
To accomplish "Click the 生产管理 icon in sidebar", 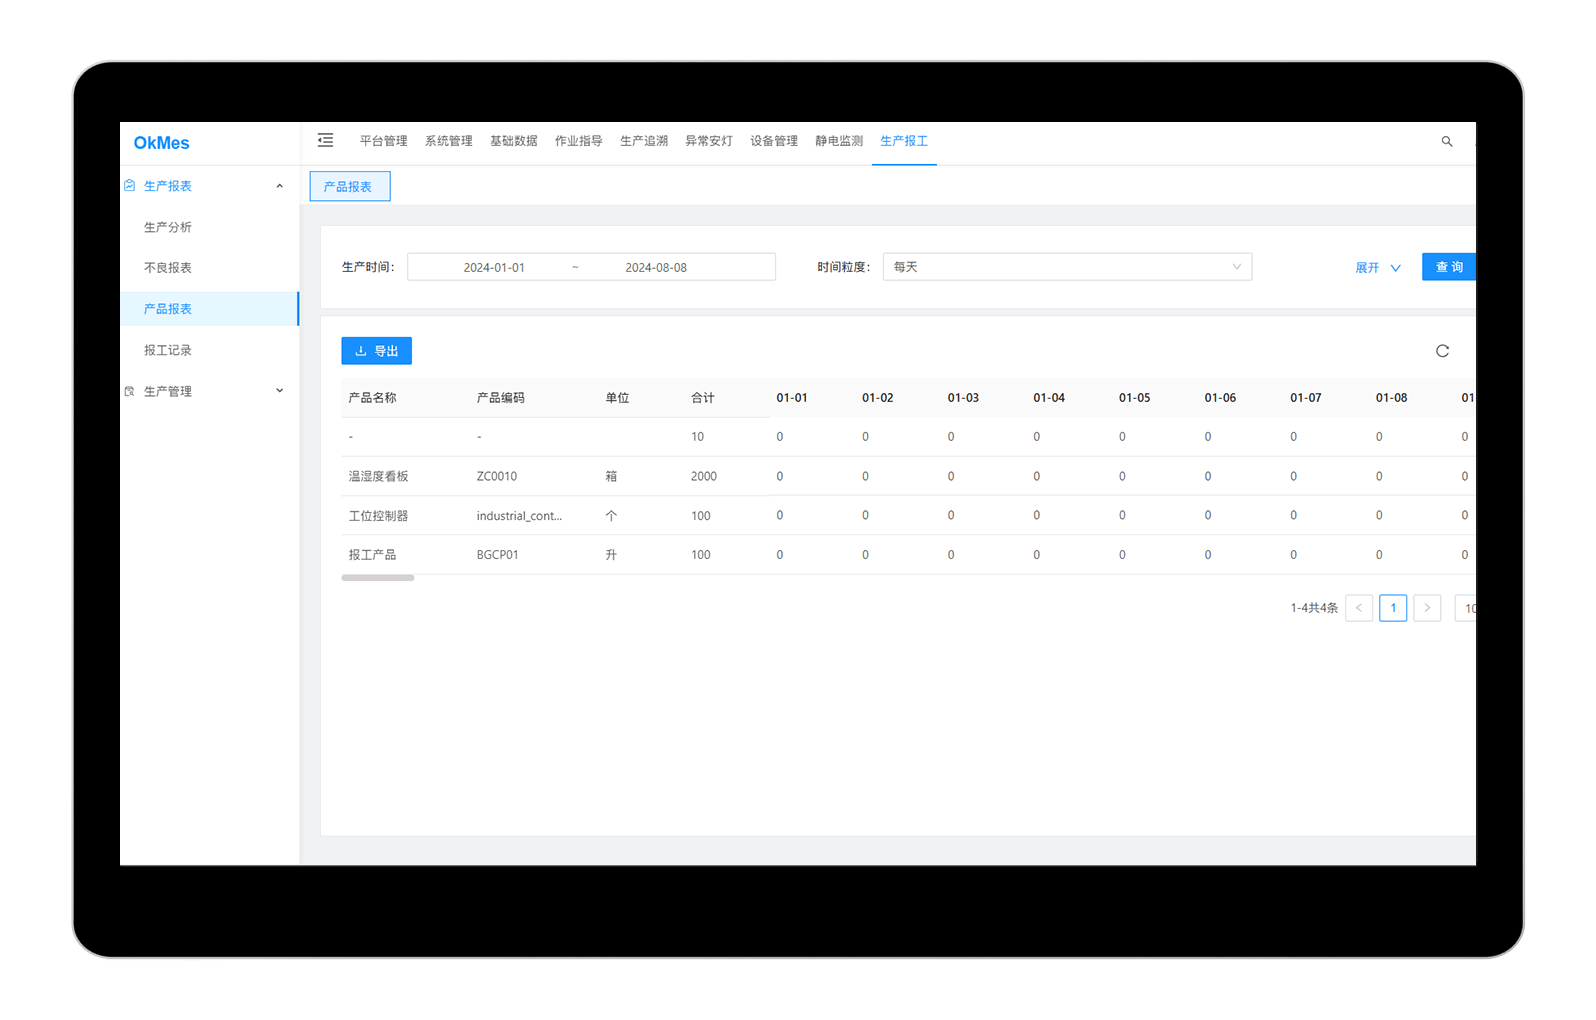I will coord(130,392).
